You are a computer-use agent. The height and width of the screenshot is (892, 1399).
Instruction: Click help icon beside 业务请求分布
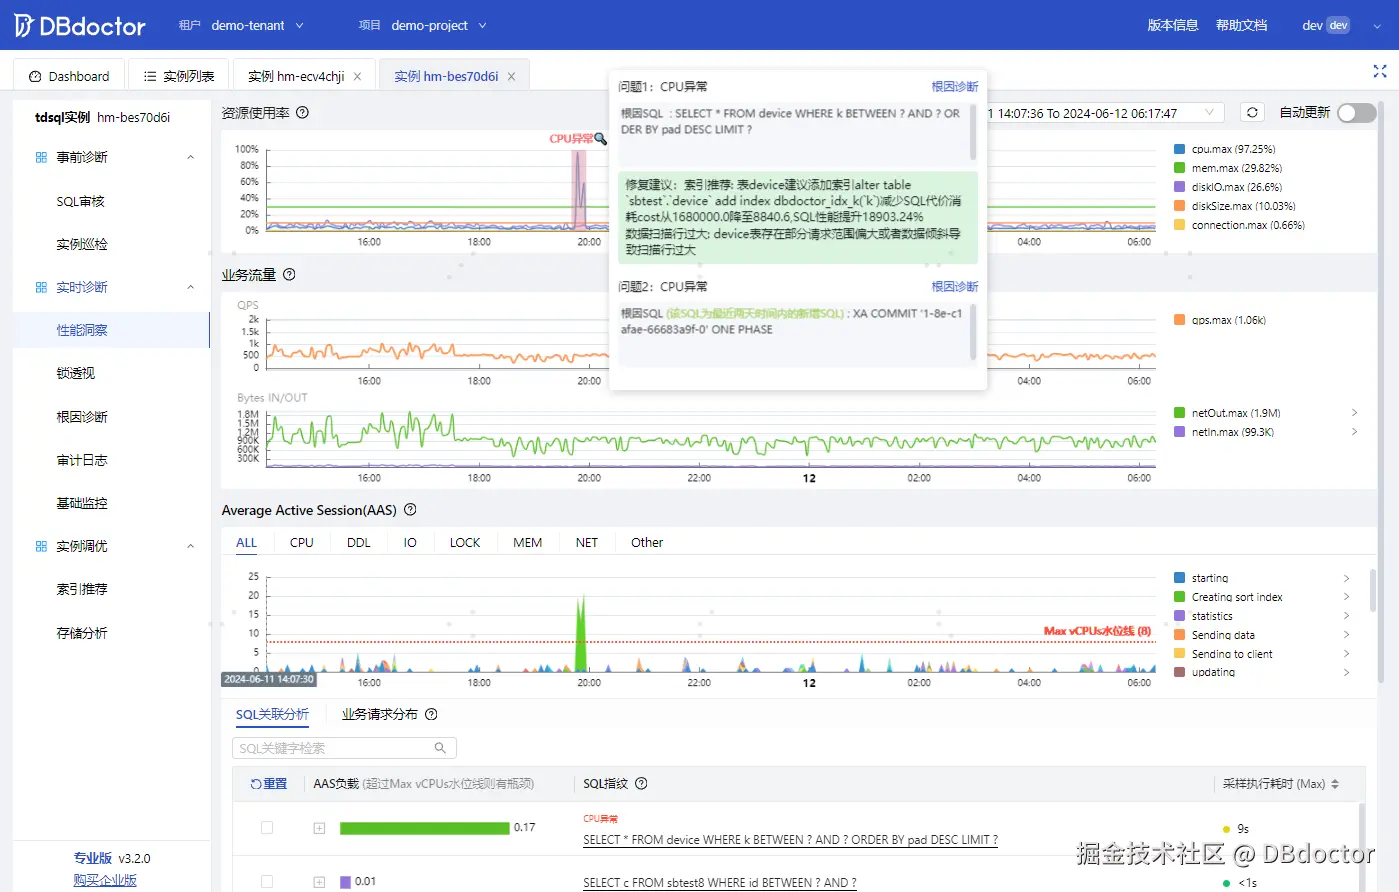coord(432,714)
